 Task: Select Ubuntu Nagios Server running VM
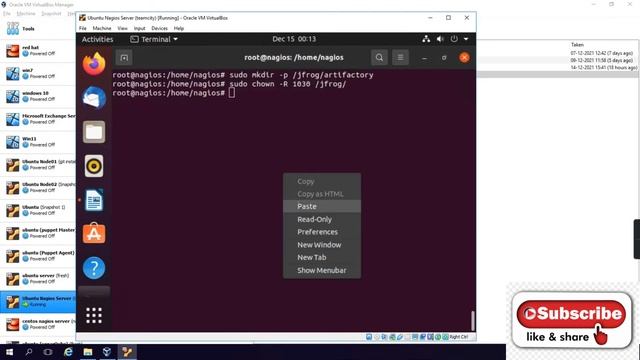pyautogui.click(x=38, y=302)
